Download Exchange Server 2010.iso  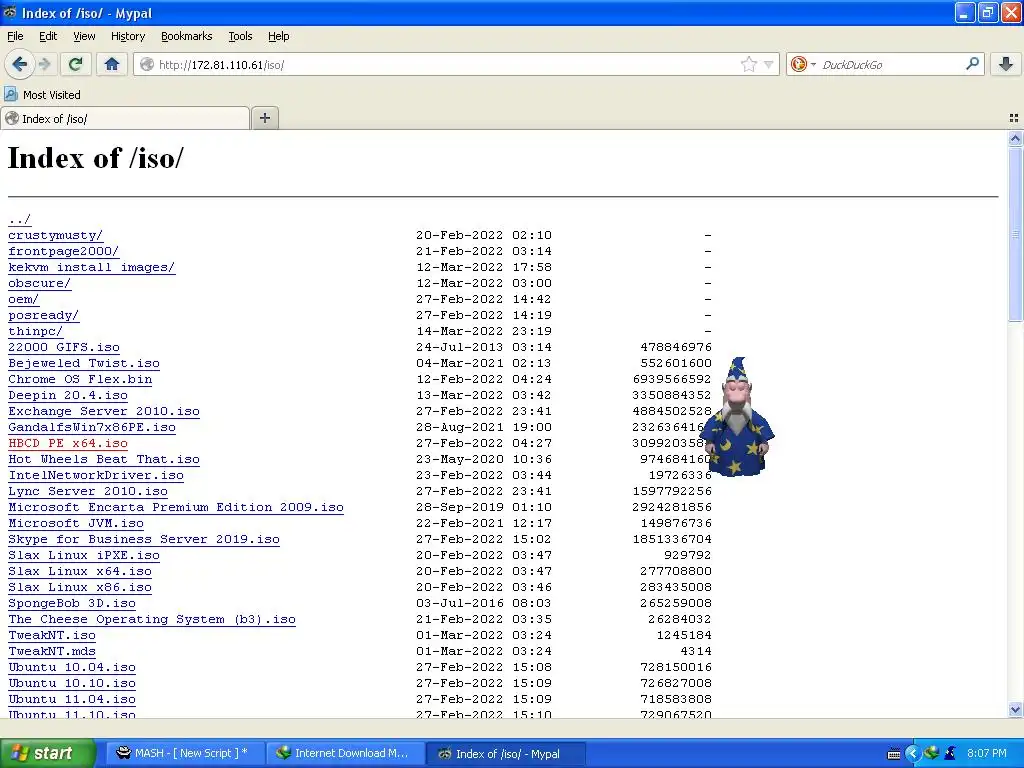point(104,411)
